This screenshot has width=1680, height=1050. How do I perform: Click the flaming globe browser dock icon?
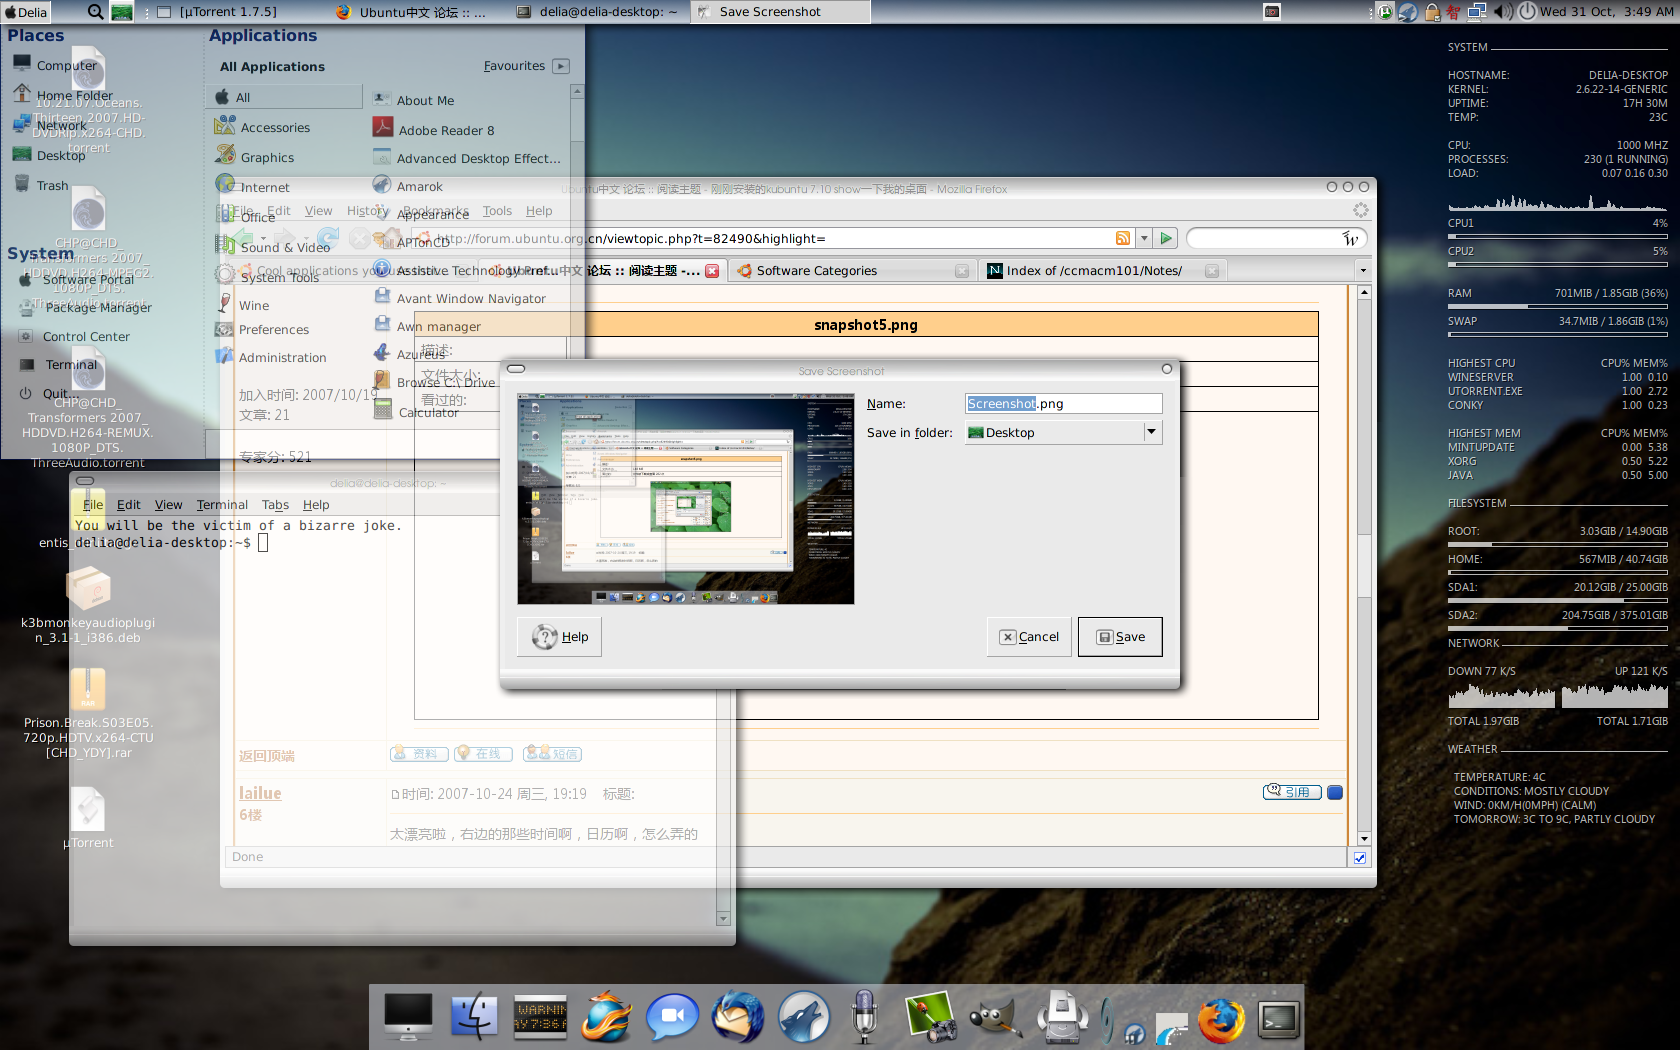point(606,1017)
